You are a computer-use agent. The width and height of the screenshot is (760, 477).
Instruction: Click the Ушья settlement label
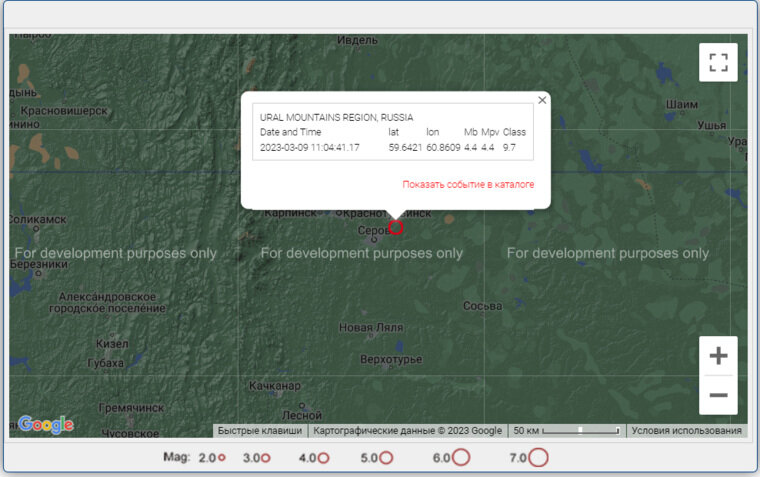pyautogui.click(x=712, y=126)
